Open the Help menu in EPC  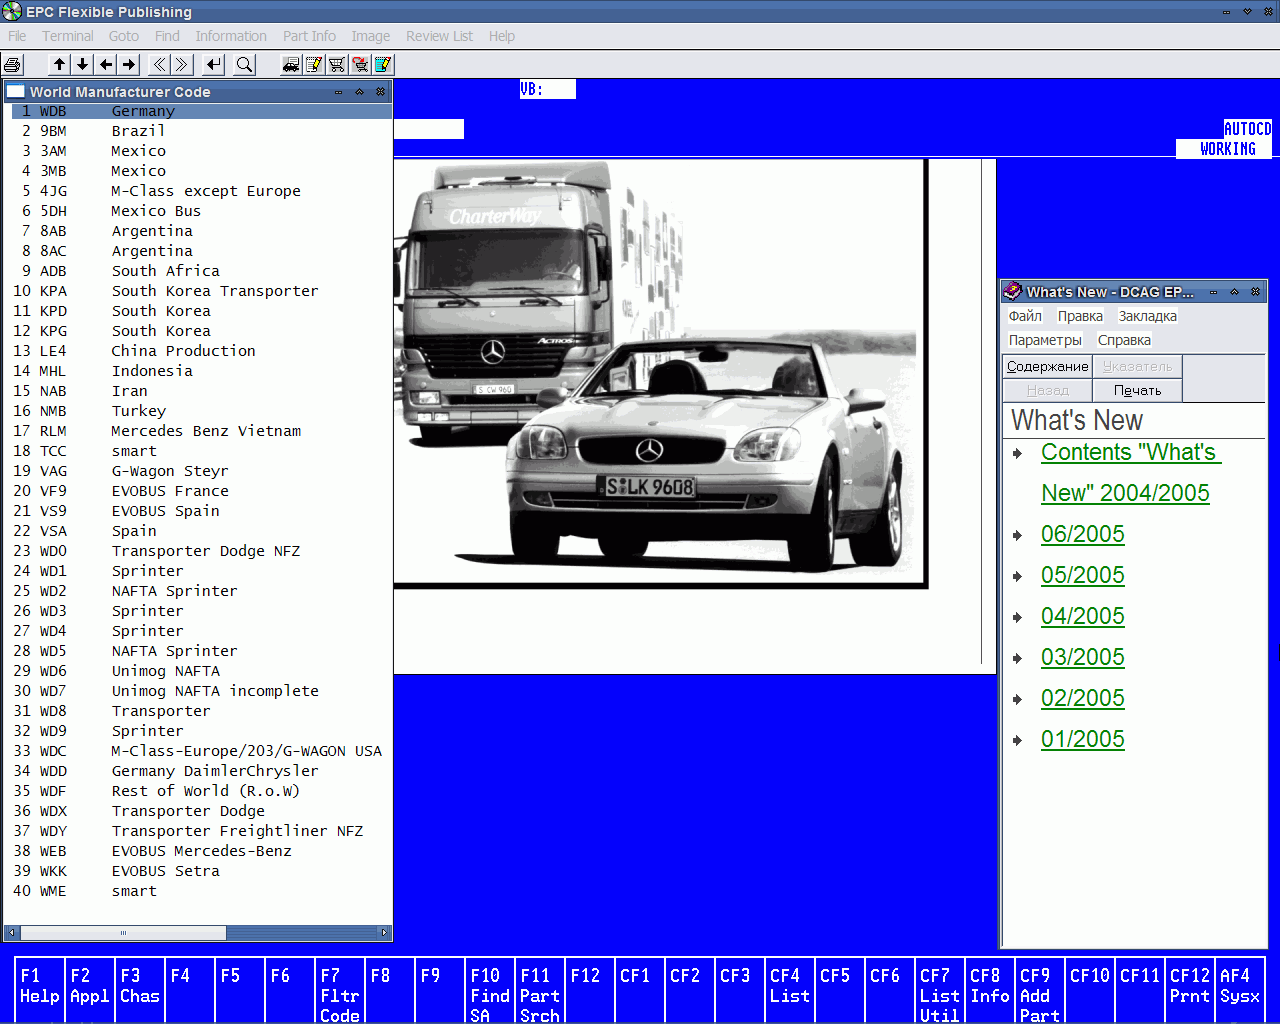[502, 36]
